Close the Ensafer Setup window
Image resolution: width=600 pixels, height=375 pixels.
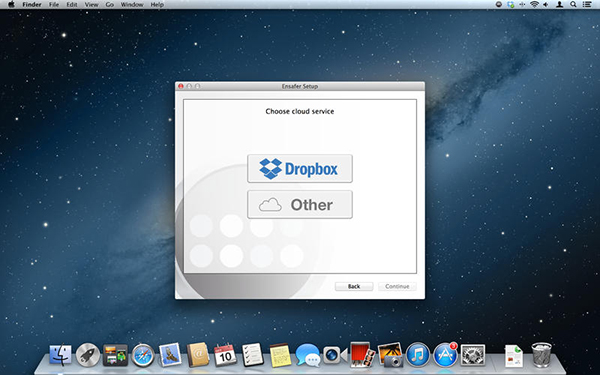(x=181, y=86)
